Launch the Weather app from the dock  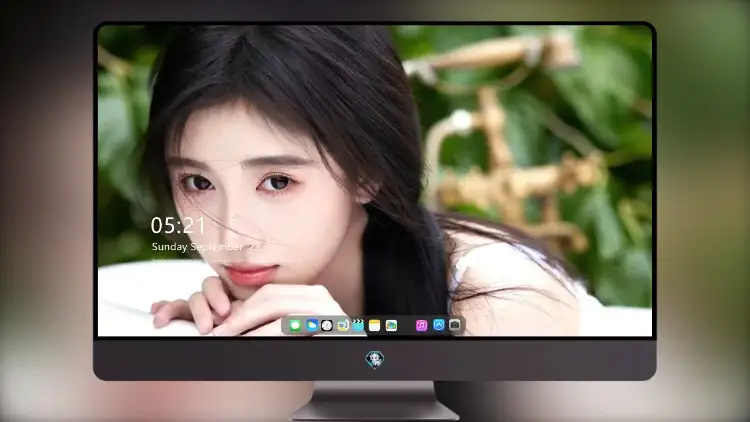coord(311,325)
